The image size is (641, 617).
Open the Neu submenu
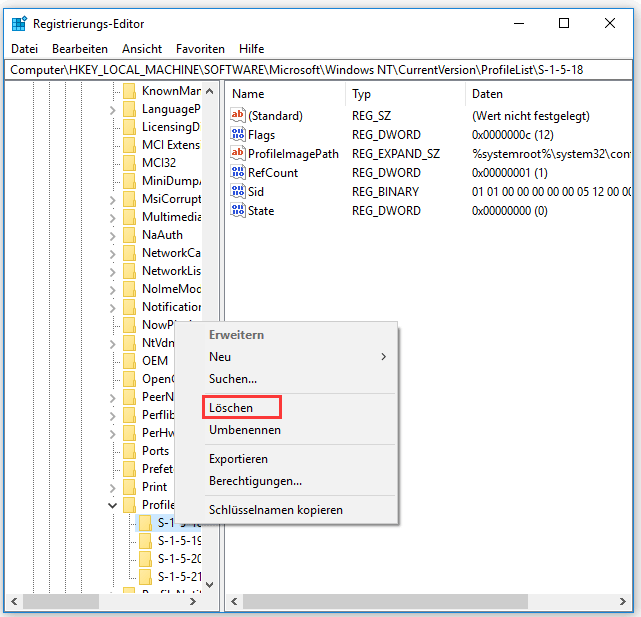(300, 357)
